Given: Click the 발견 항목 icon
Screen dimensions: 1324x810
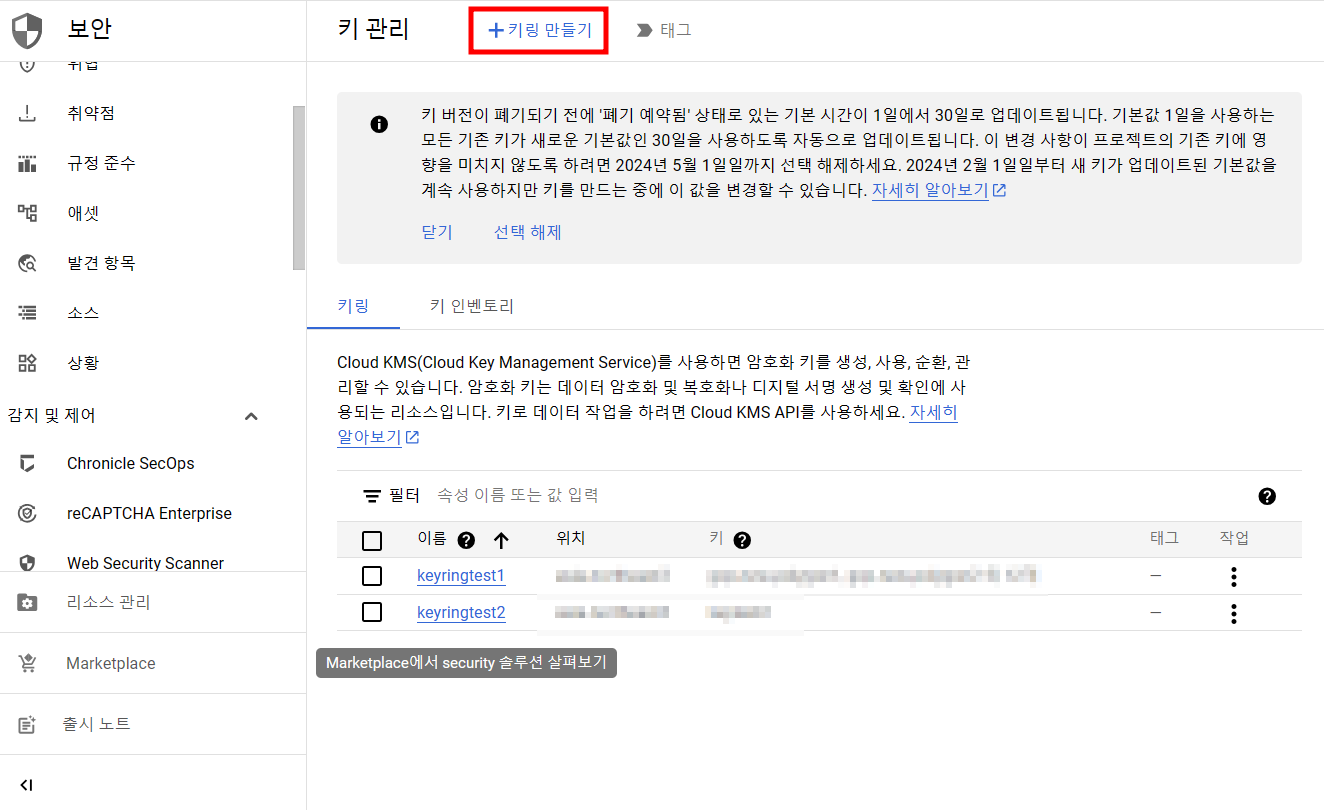Looking at the screenshot, I should tap(27, 263).
